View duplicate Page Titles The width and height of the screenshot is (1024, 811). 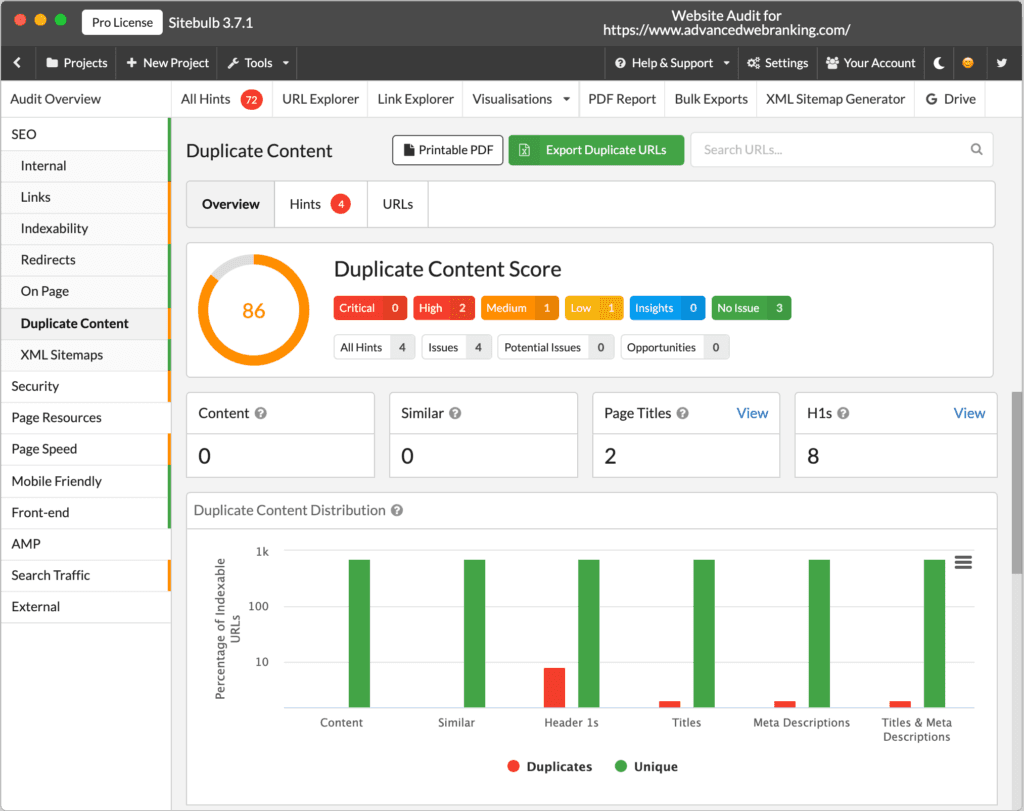pyautogui.click(x=752, y=413)
